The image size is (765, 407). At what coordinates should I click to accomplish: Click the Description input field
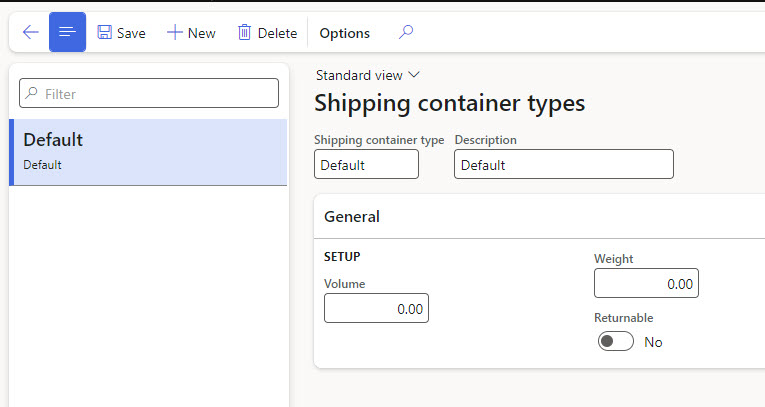click(563, 165)
